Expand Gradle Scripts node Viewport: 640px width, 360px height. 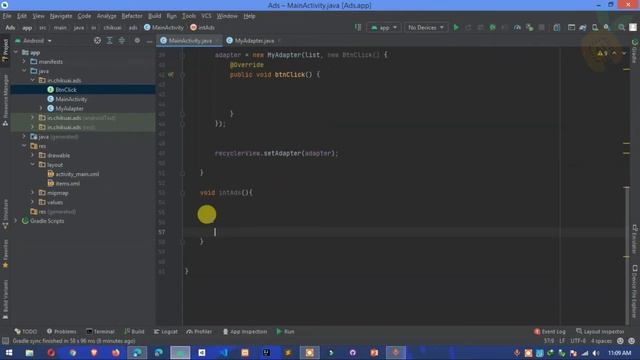16,221
